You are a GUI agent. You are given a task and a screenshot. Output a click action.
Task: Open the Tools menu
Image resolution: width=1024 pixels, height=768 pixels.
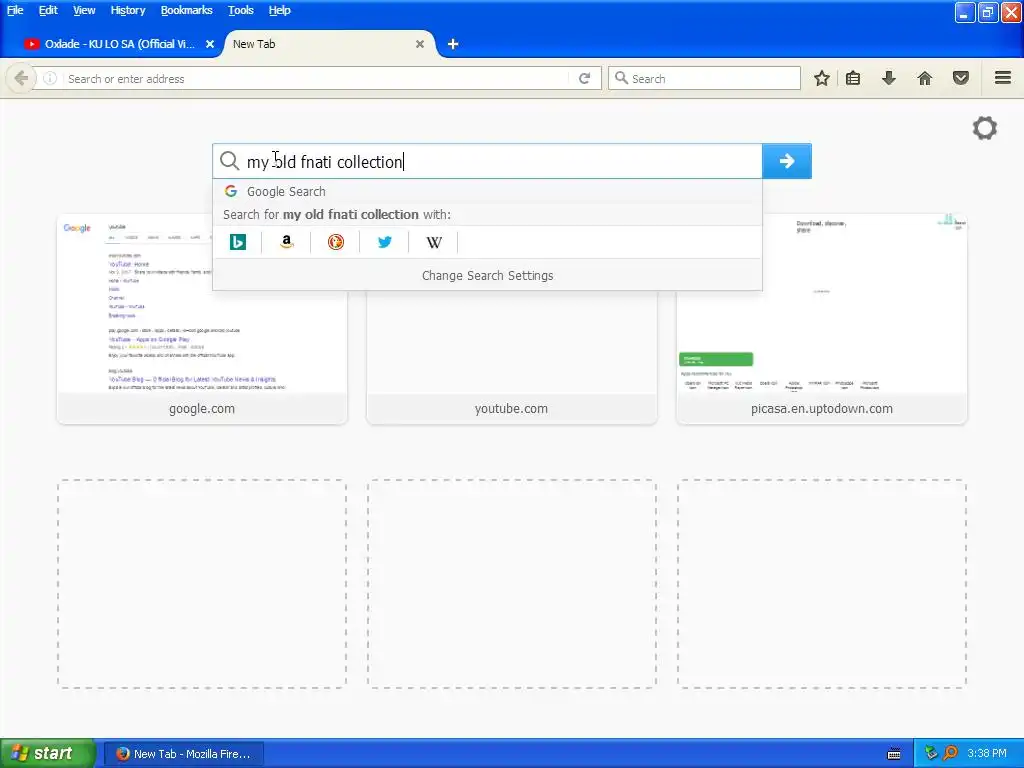[240, 10]
